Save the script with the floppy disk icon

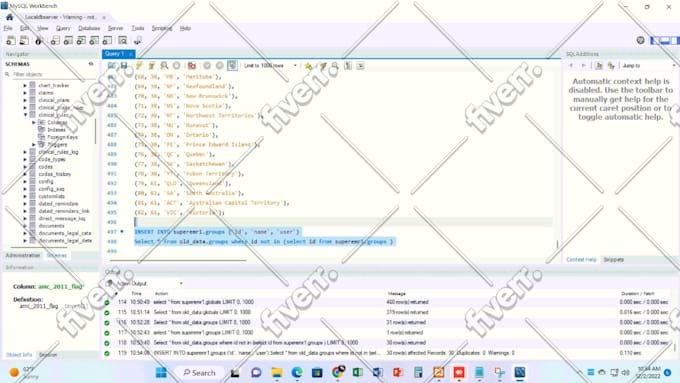pos(124,65)
